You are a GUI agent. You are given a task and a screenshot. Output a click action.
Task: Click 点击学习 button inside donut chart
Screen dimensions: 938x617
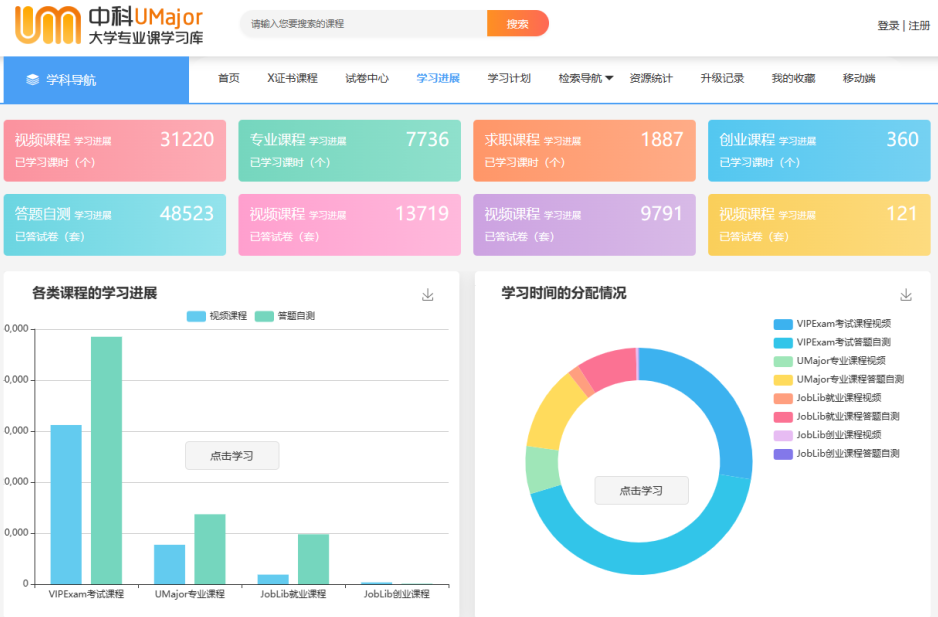click(x=641, y=491)
